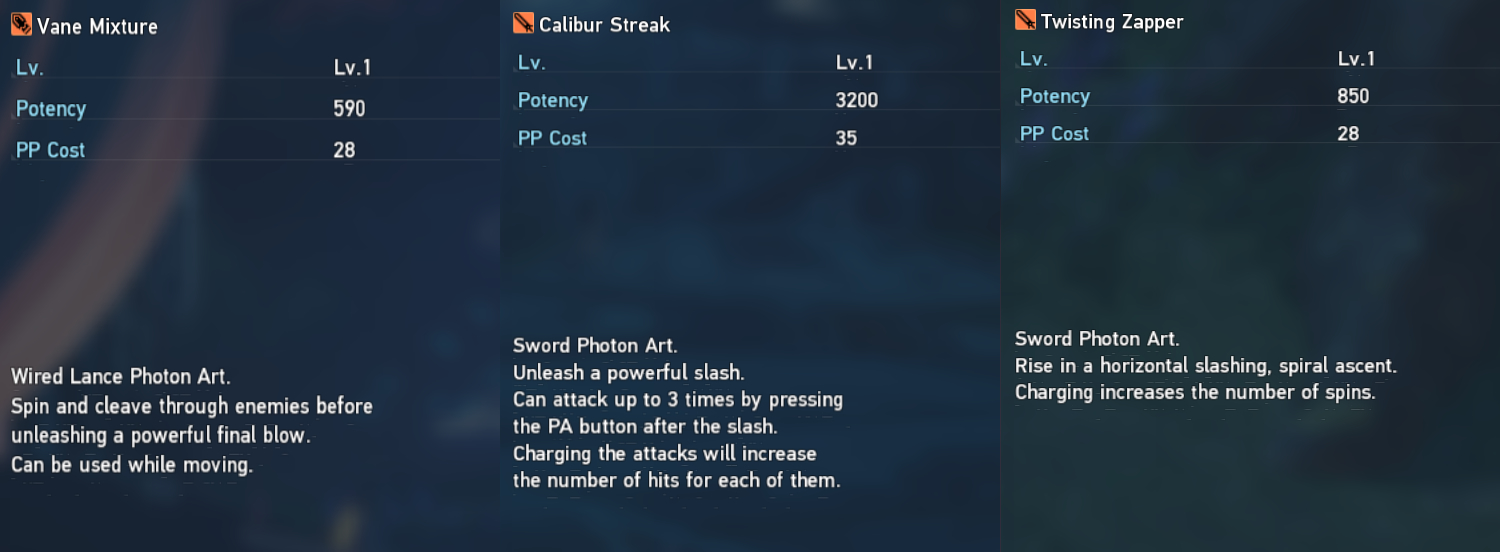Click the PP Cost value 35
1500x552 pixels.
[x=846, y=138]
